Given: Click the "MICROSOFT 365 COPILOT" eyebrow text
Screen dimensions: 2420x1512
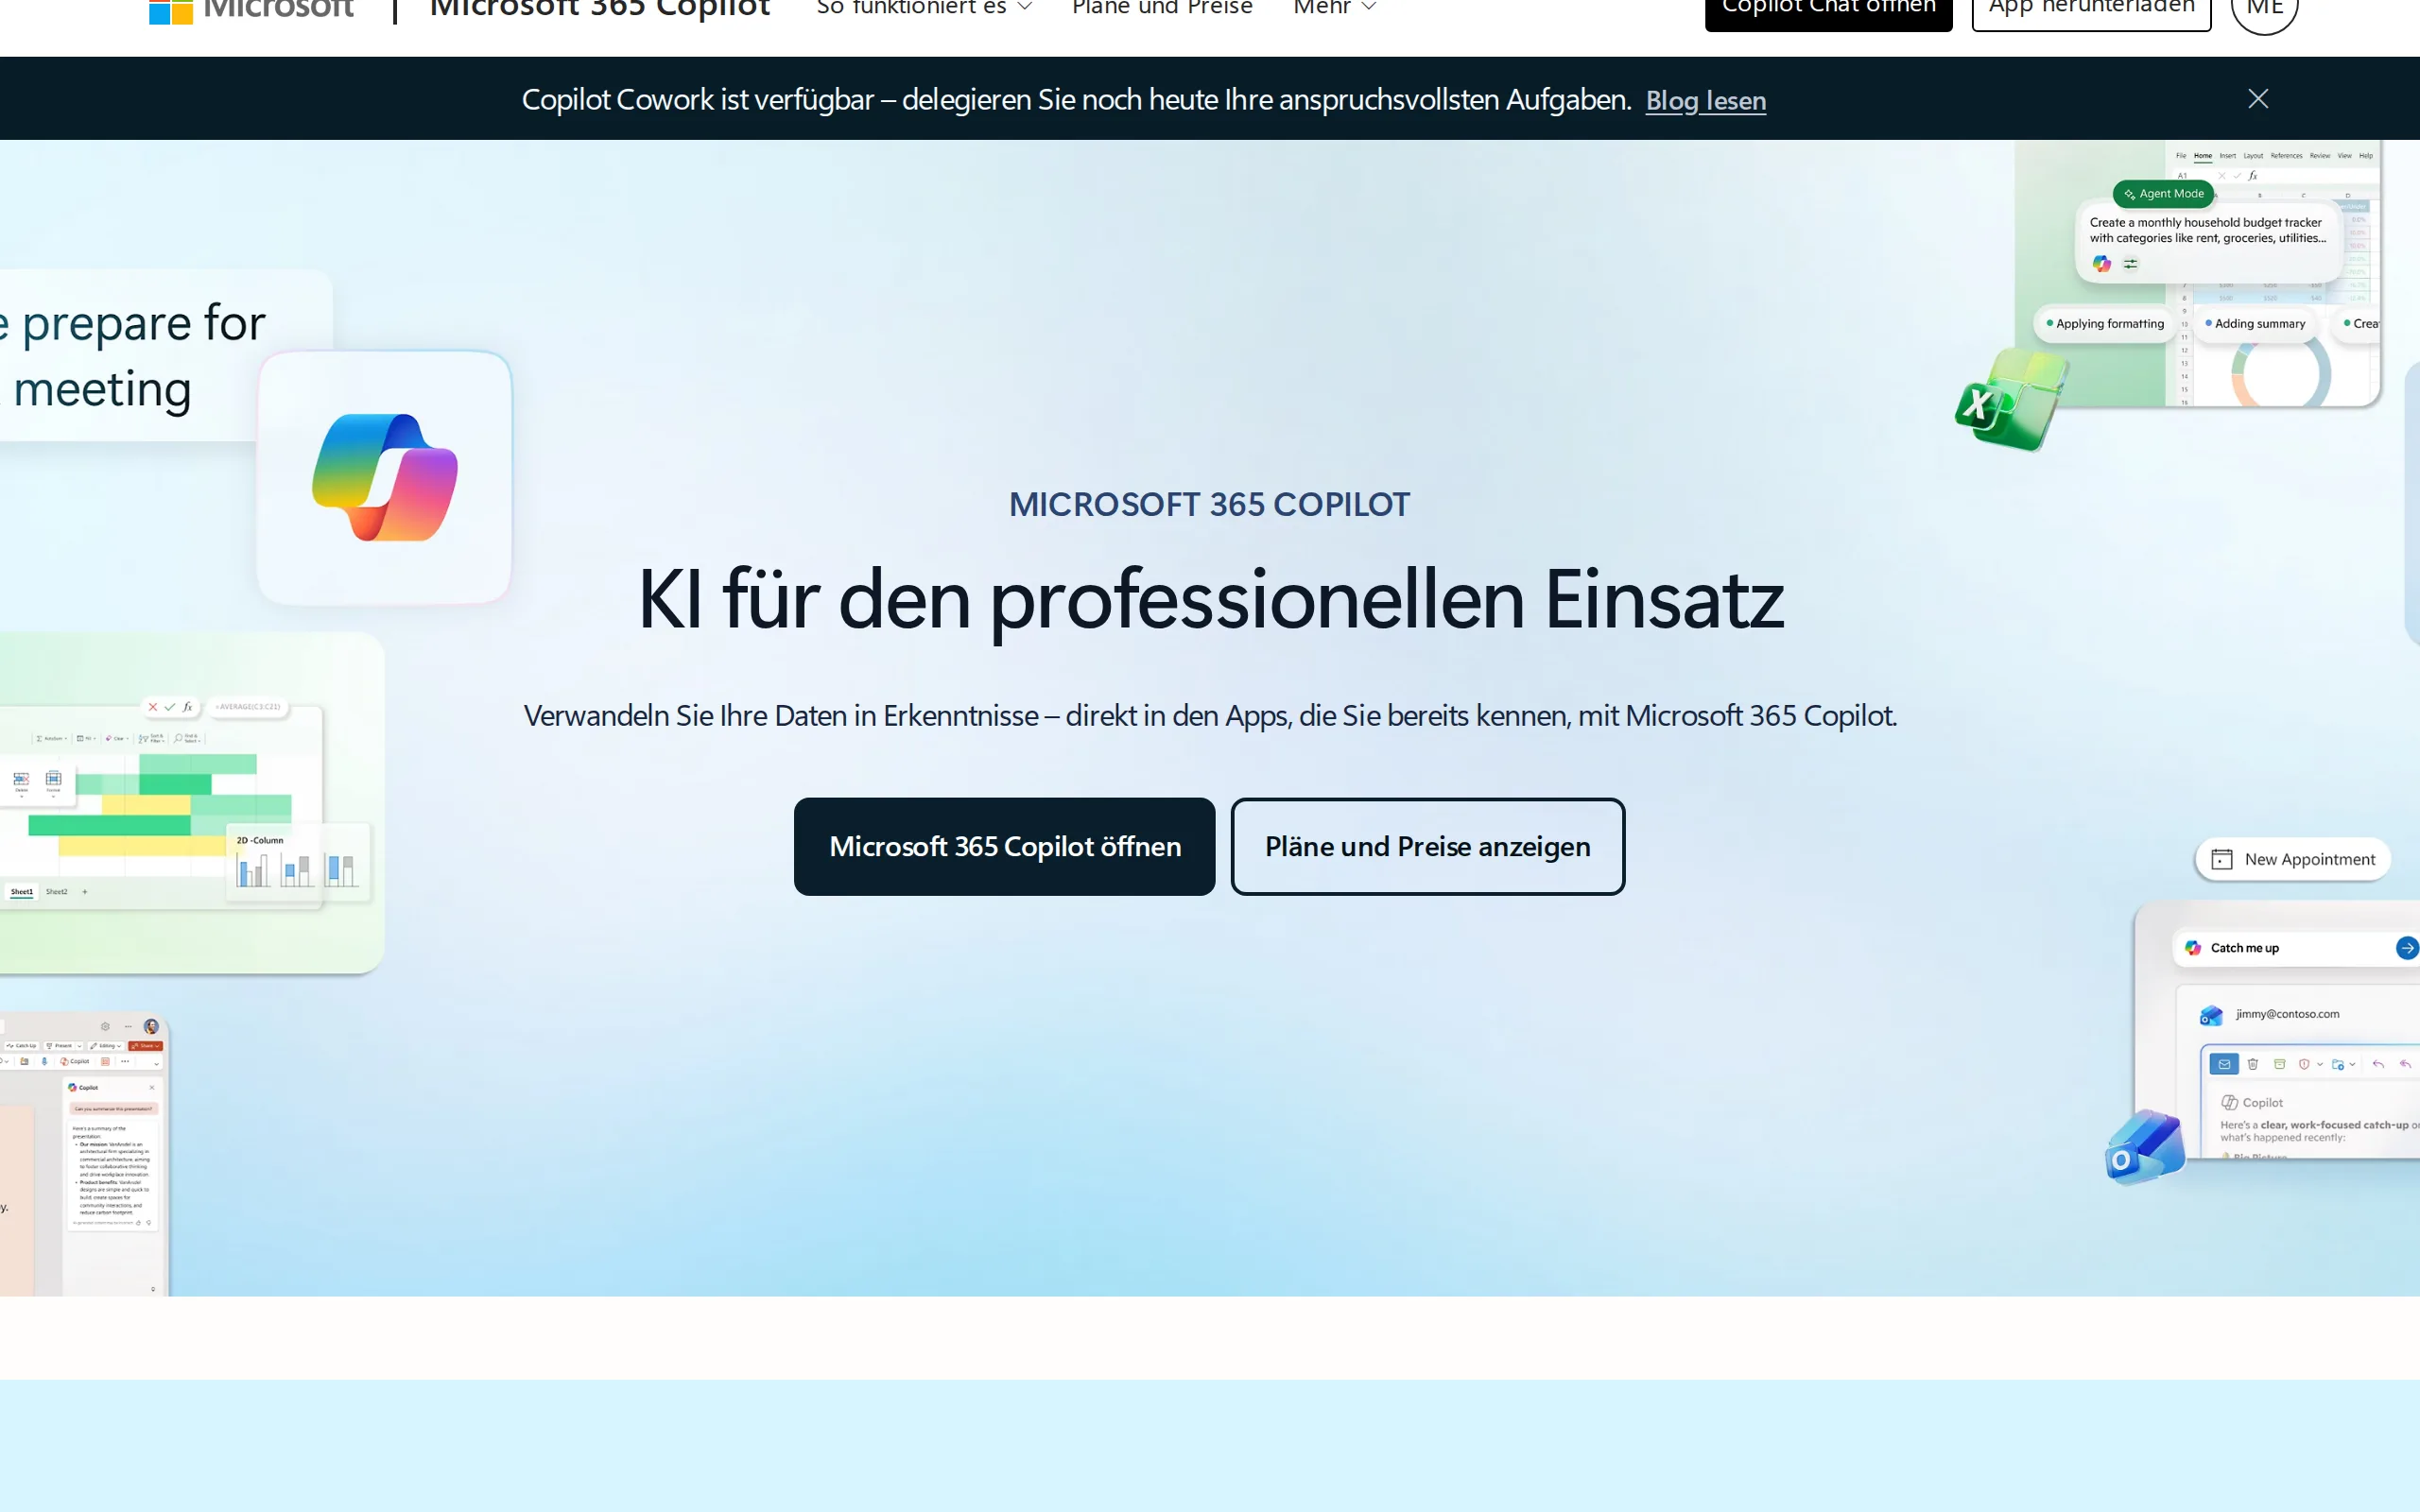Looking at the screenshot, I should pos(1209,505).
